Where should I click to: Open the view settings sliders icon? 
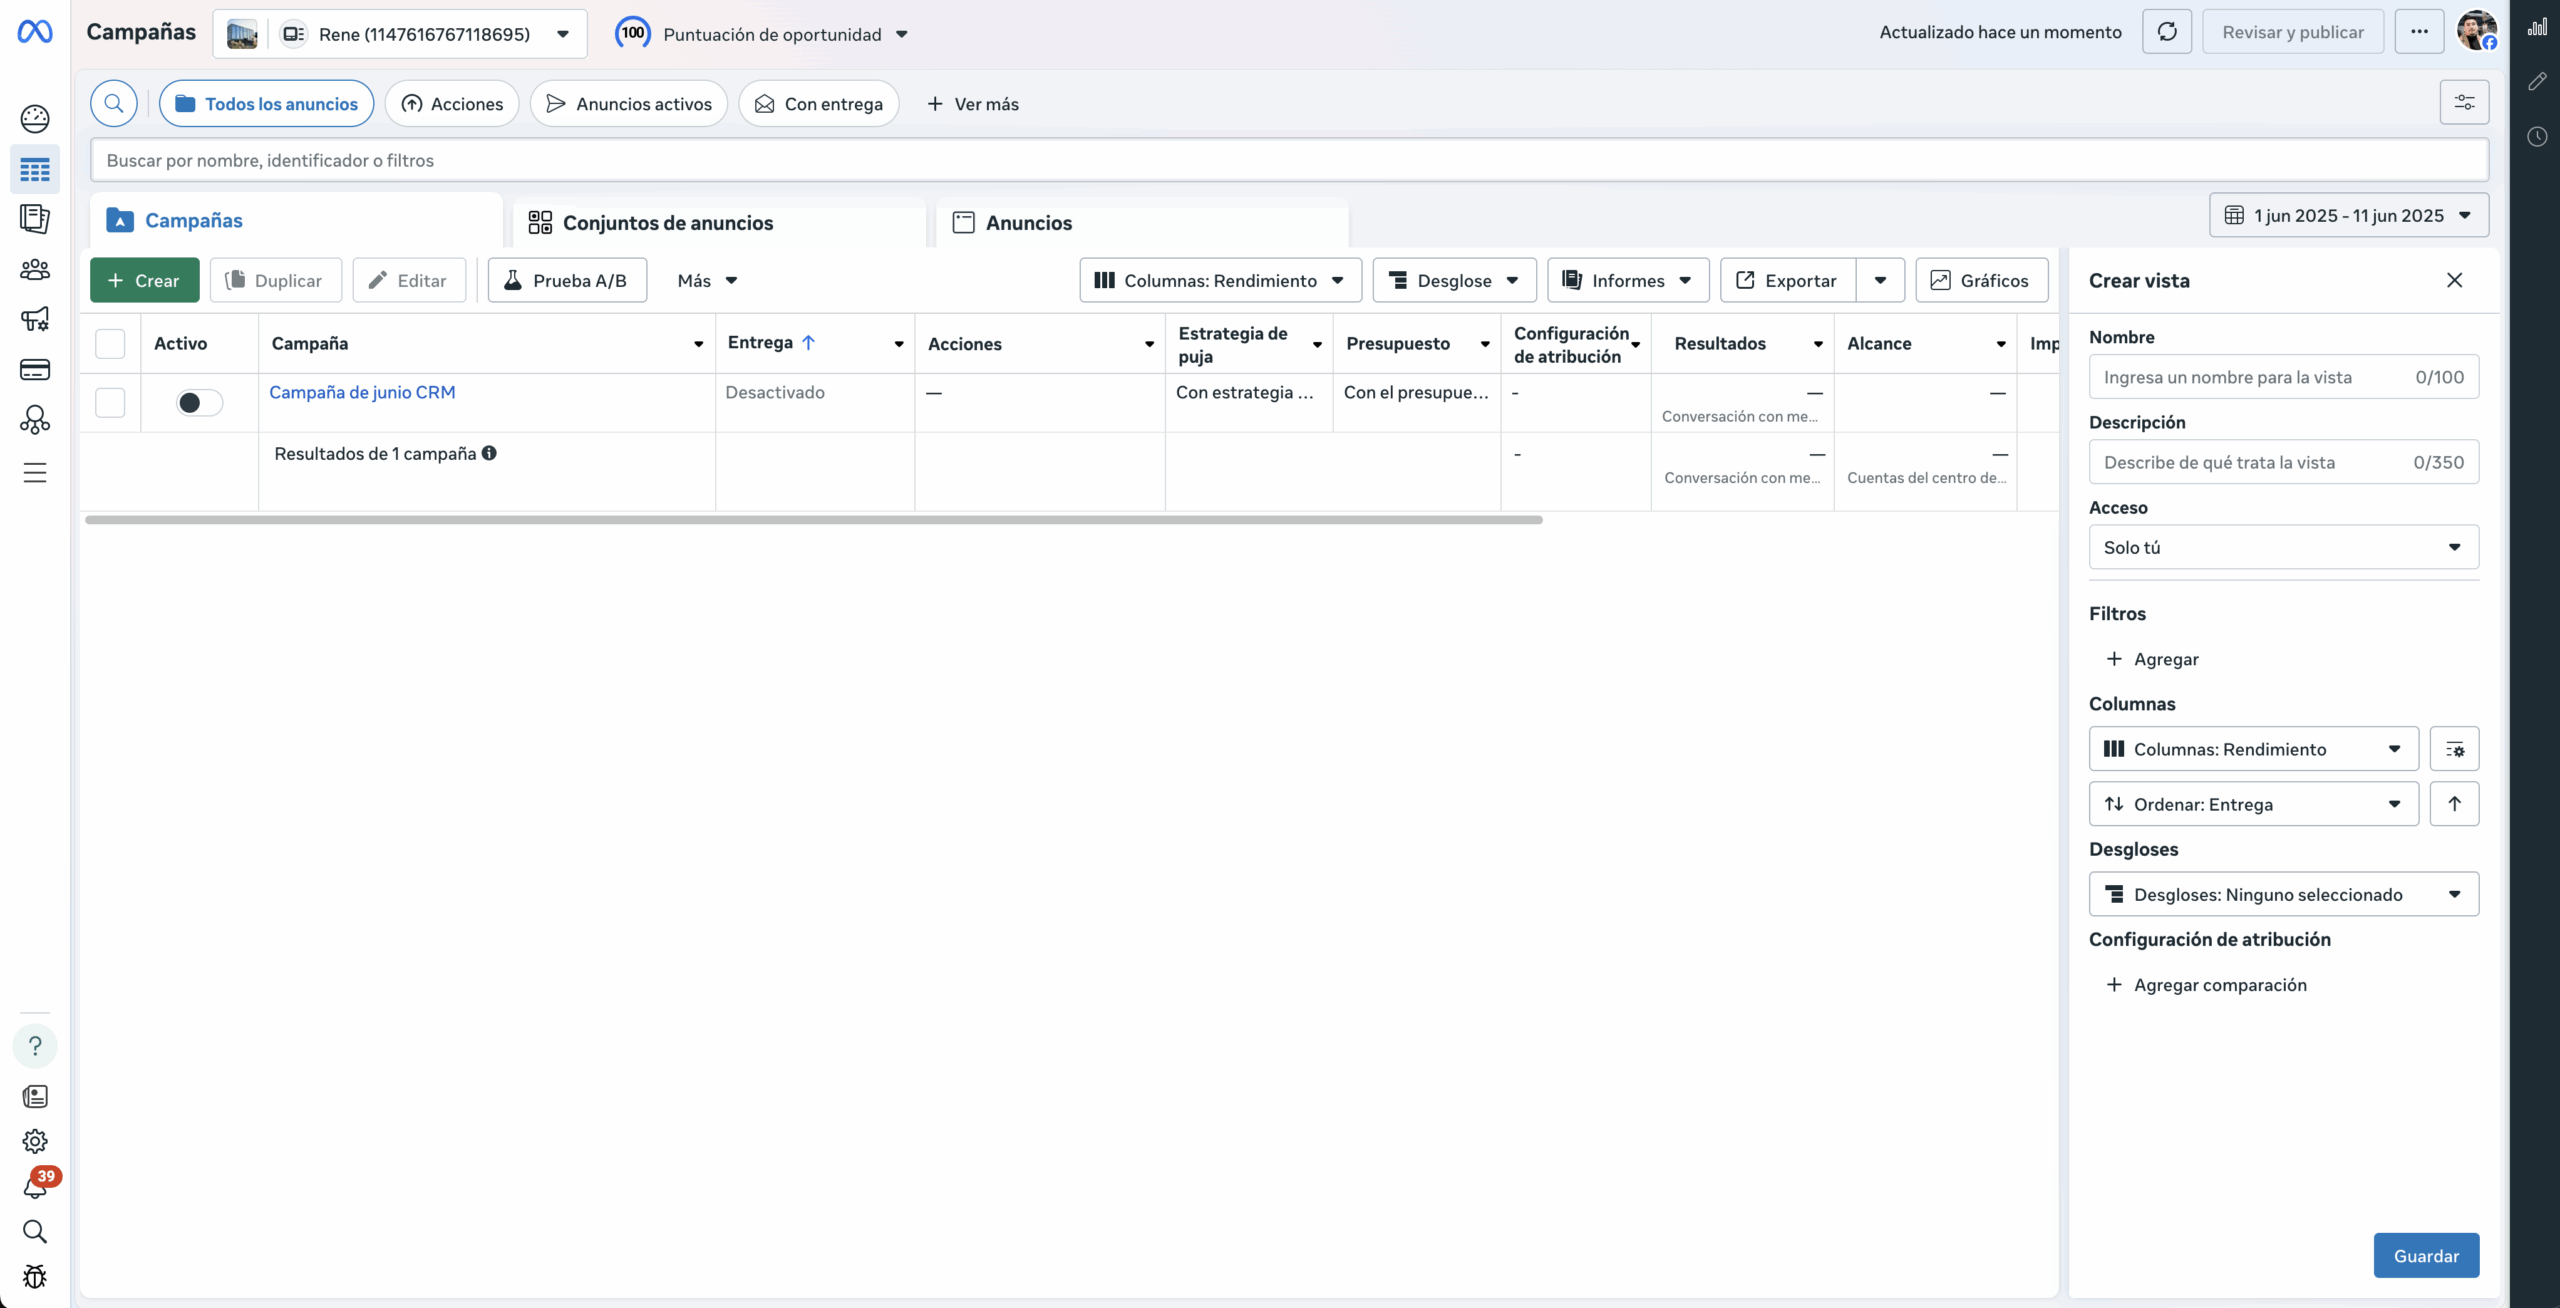pos(2464,102)
